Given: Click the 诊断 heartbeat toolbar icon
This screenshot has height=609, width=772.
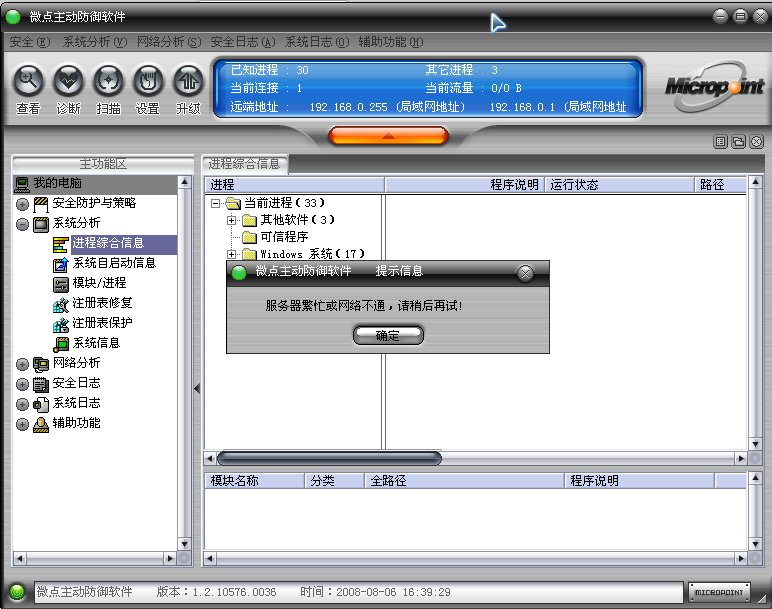Looking at the screenshot, I should tap(68, 79).
